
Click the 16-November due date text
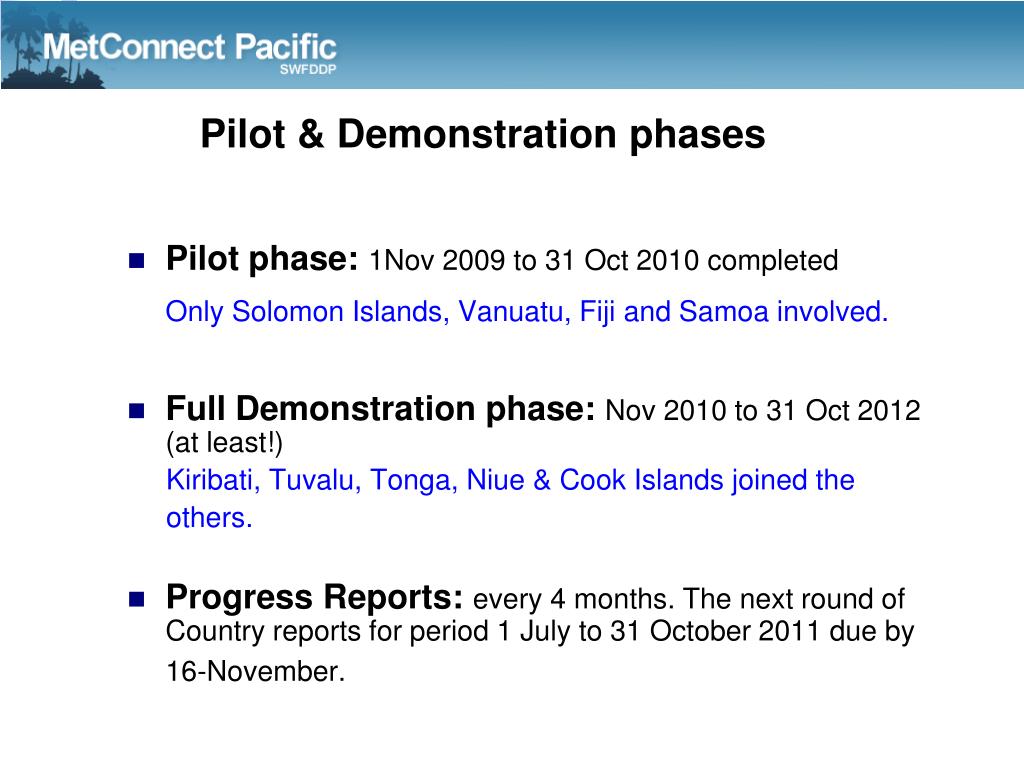point(255,671)
